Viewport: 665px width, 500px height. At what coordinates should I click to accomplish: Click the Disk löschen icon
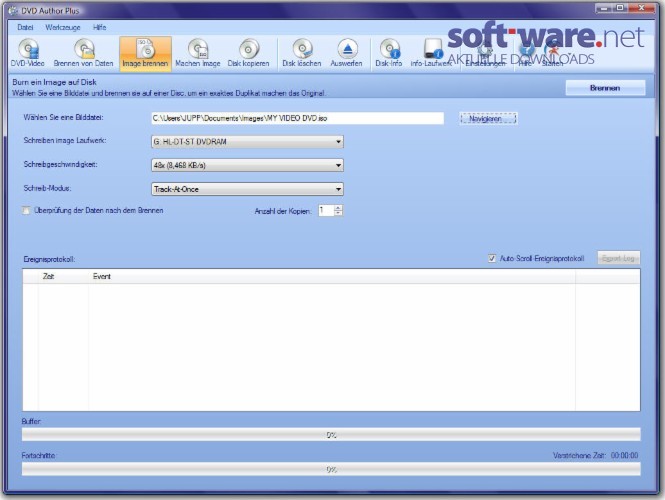(302, 53)
